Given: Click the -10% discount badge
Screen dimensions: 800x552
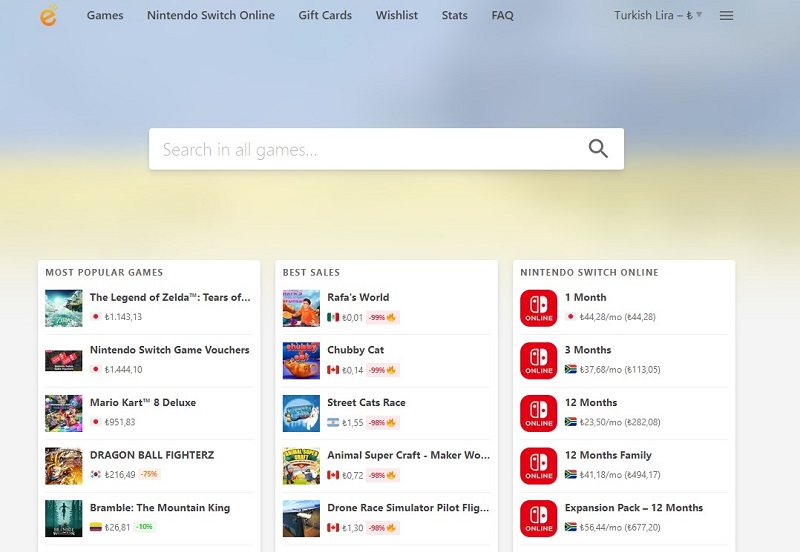Looking at the screenshot, I should tap(144, 527).
